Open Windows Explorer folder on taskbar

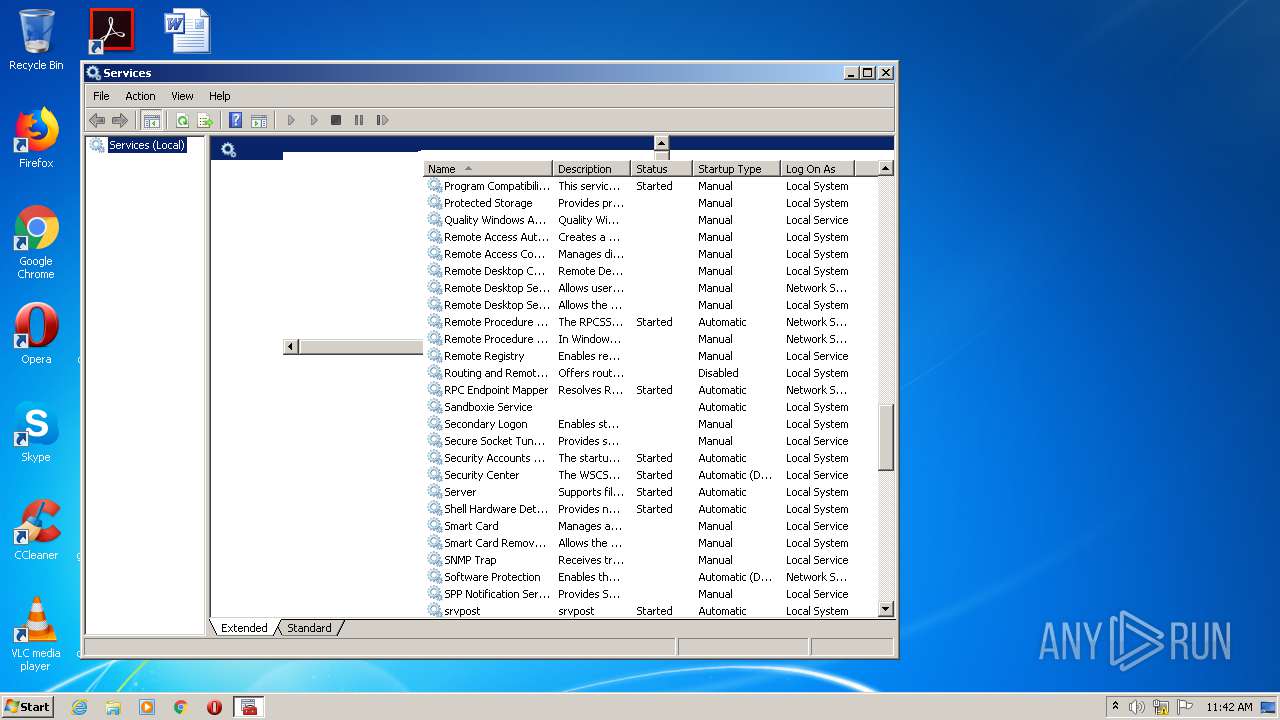(113, 707)
